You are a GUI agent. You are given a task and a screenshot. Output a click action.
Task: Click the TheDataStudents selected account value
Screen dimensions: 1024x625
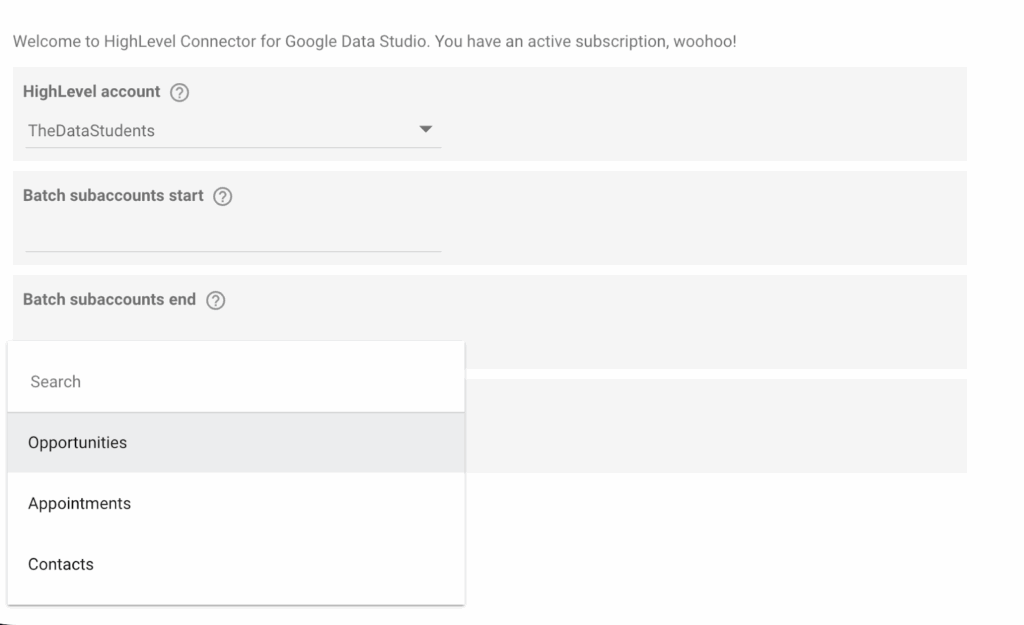(x=92, y=130)
